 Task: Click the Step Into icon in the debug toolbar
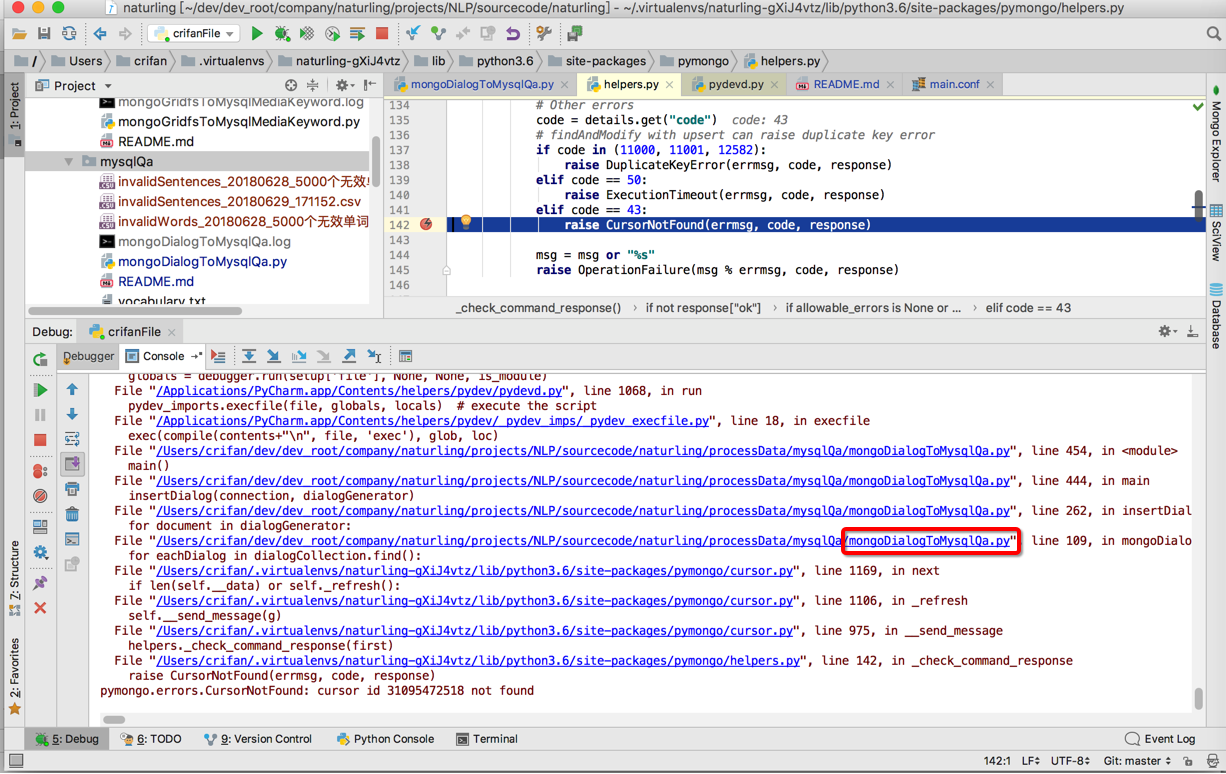click(x=273, y=356)
